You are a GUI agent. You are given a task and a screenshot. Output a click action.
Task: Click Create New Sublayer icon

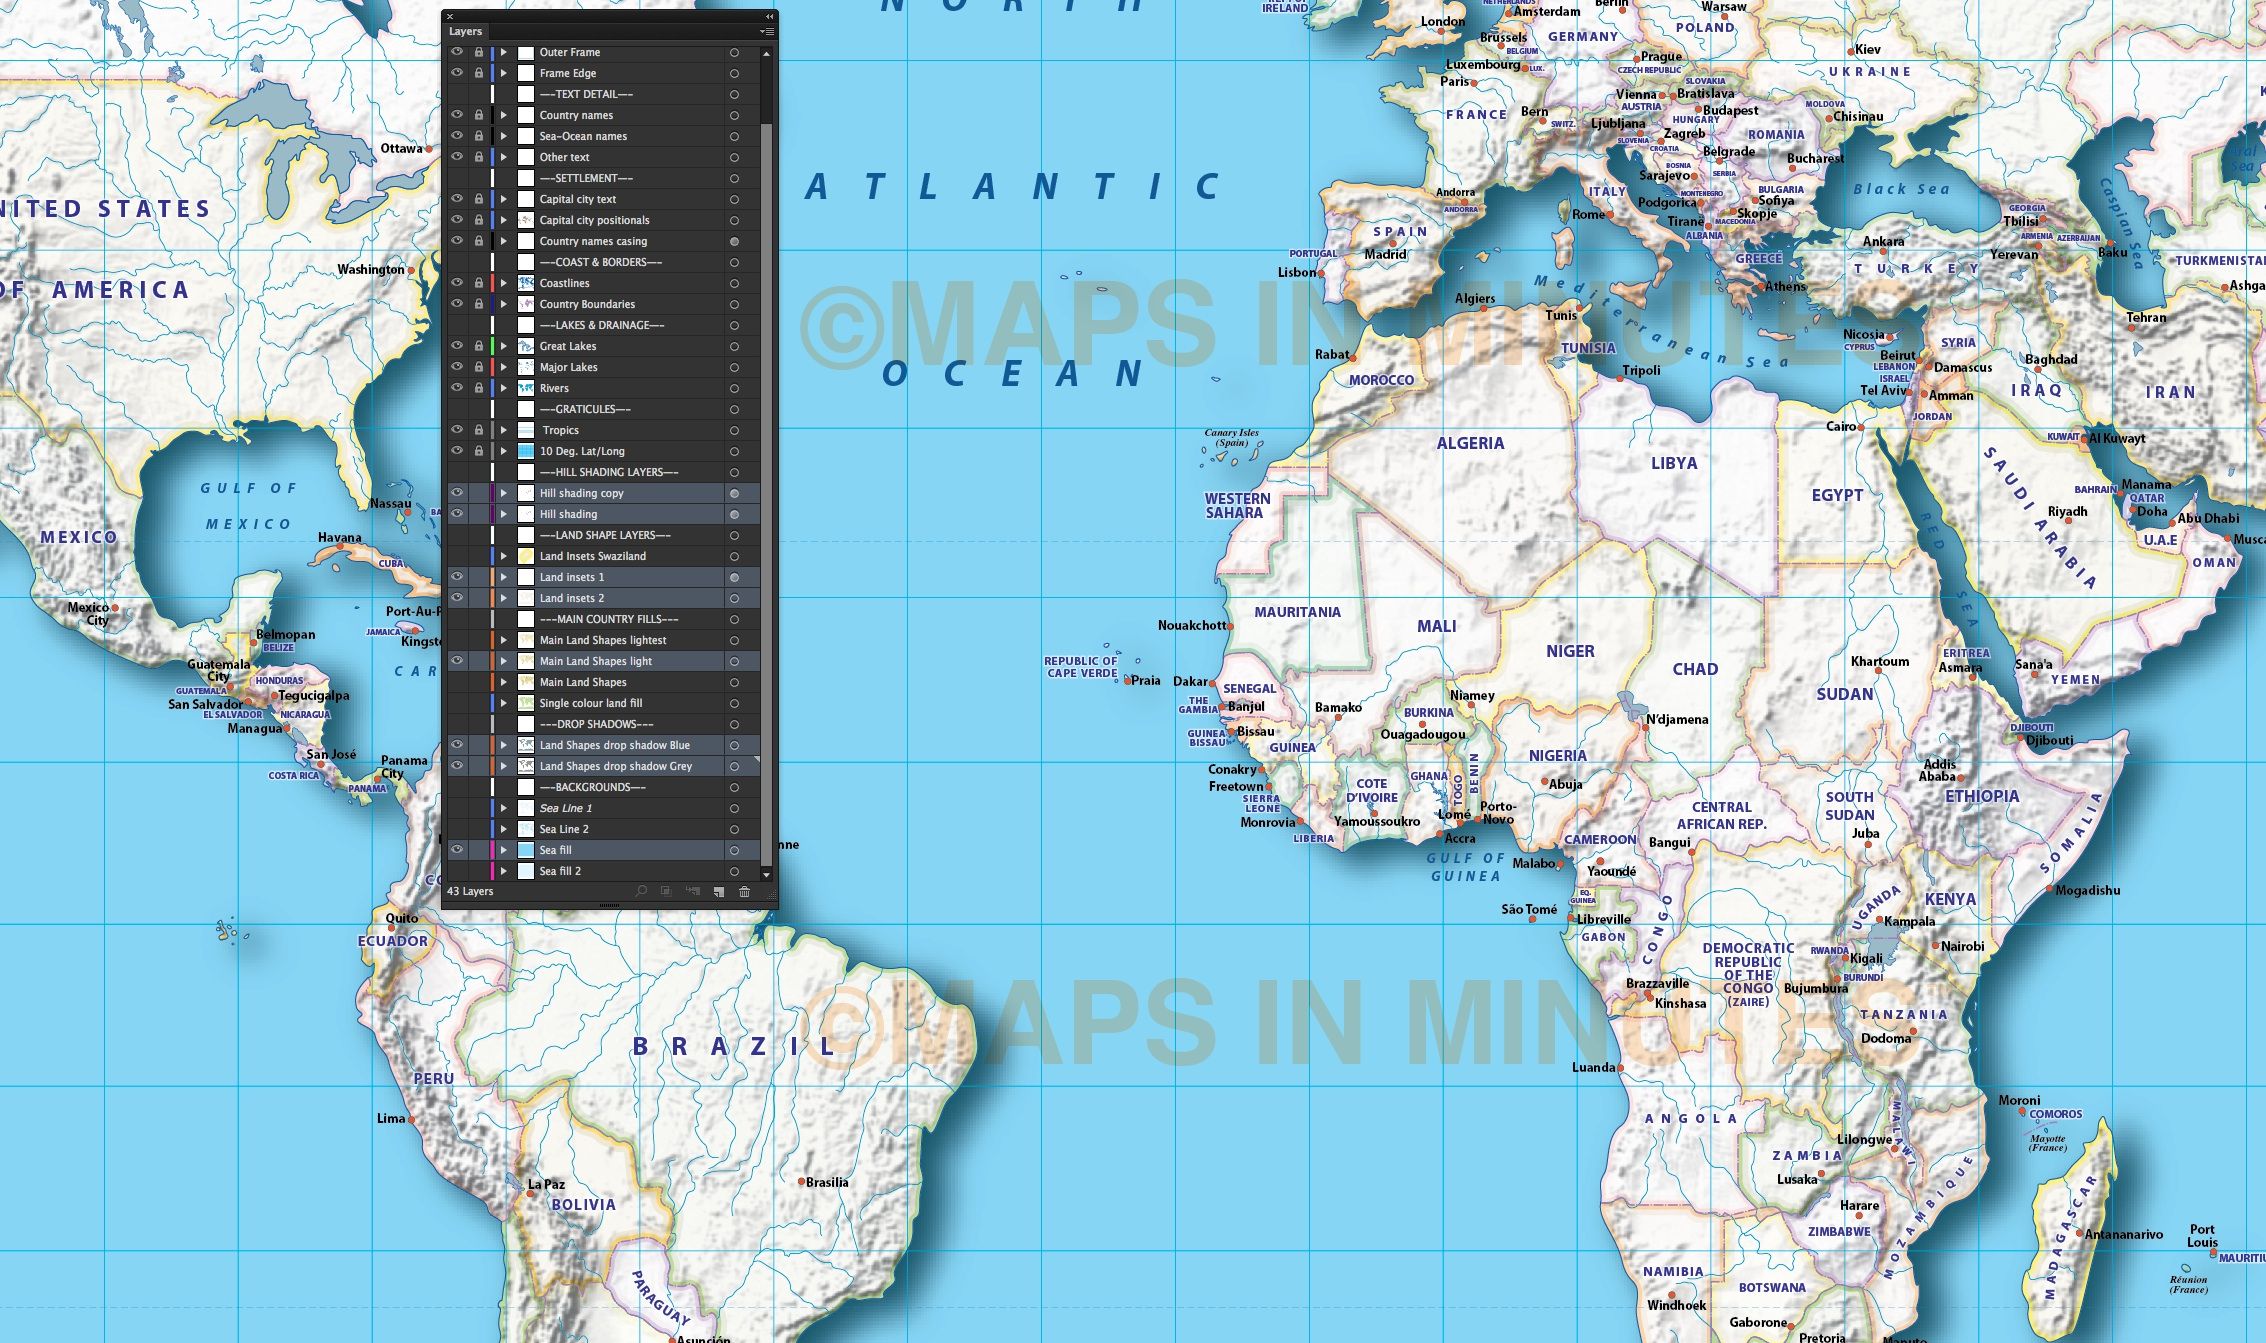692,891
